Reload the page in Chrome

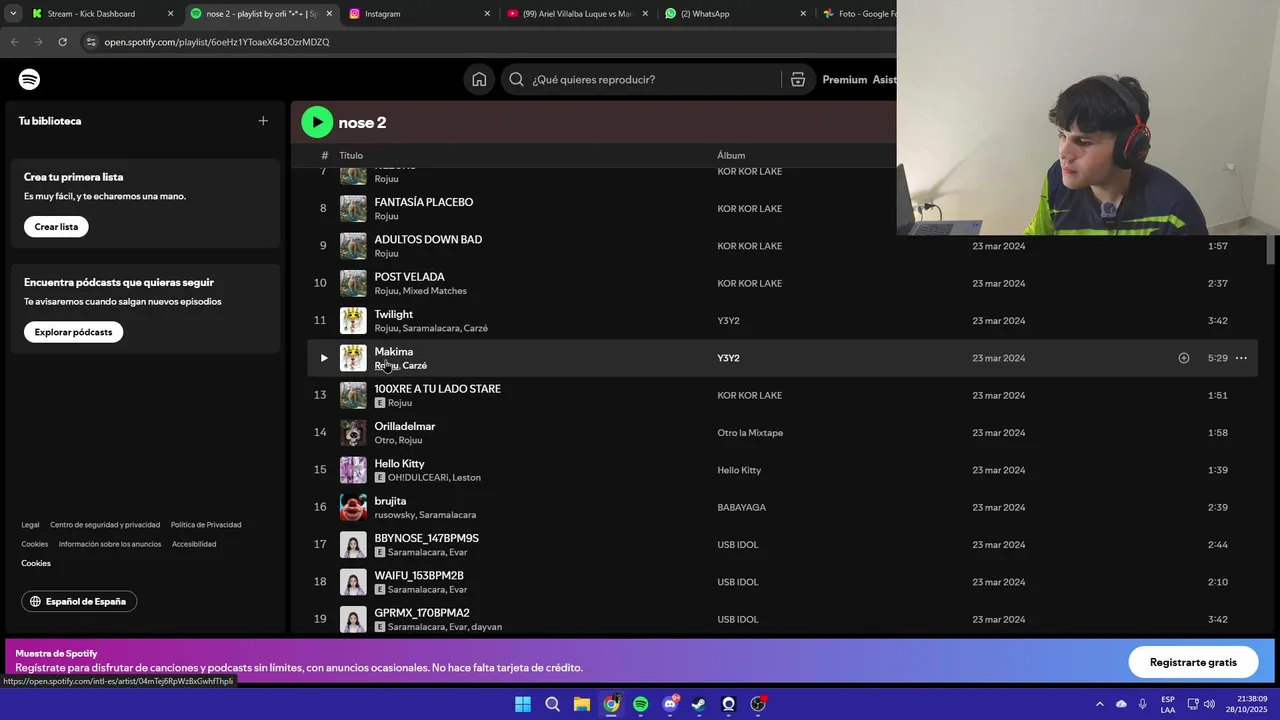(62, 42)
